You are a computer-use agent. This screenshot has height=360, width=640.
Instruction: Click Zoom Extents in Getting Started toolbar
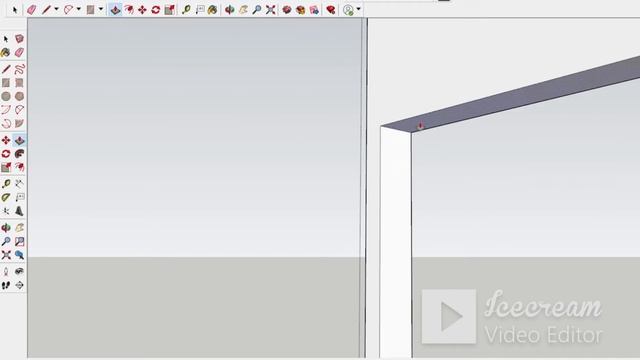[x=270, y=9]
